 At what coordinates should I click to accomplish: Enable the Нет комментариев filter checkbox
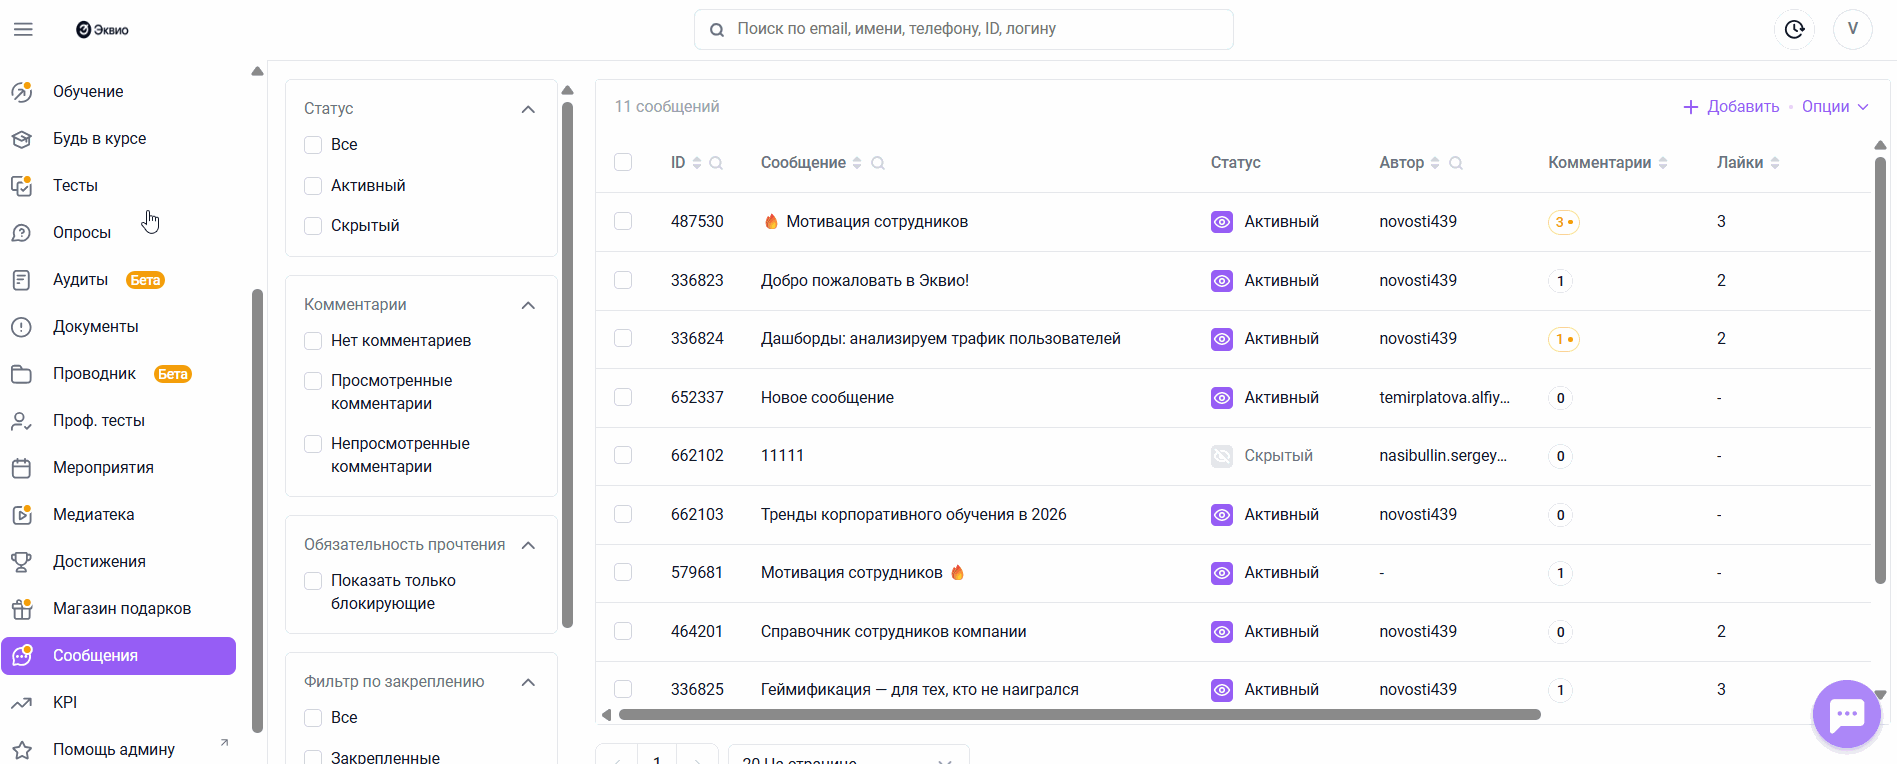[313, 341]
